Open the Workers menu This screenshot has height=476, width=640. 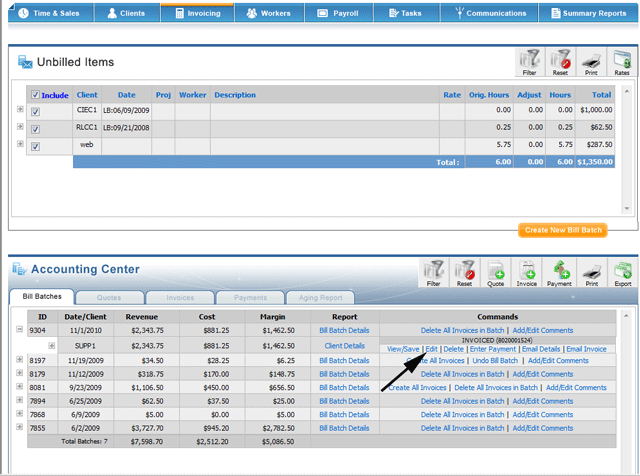269,13
